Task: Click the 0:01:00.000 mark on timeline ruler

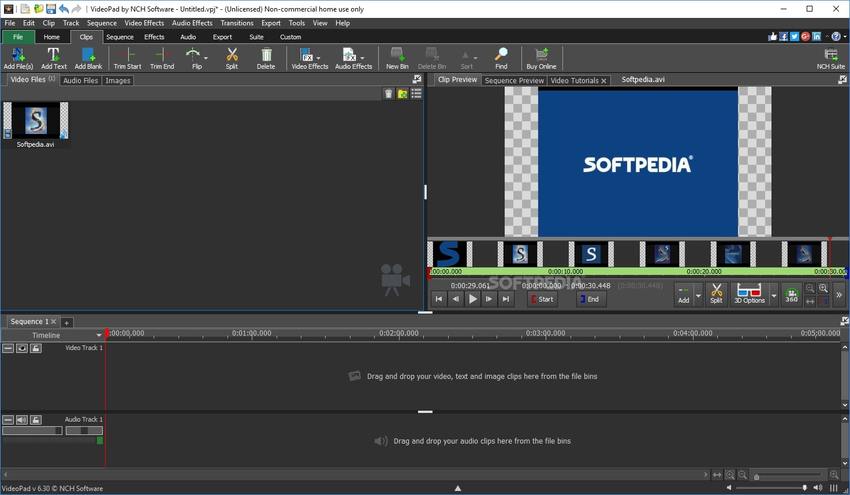Action: pos(252,333)
